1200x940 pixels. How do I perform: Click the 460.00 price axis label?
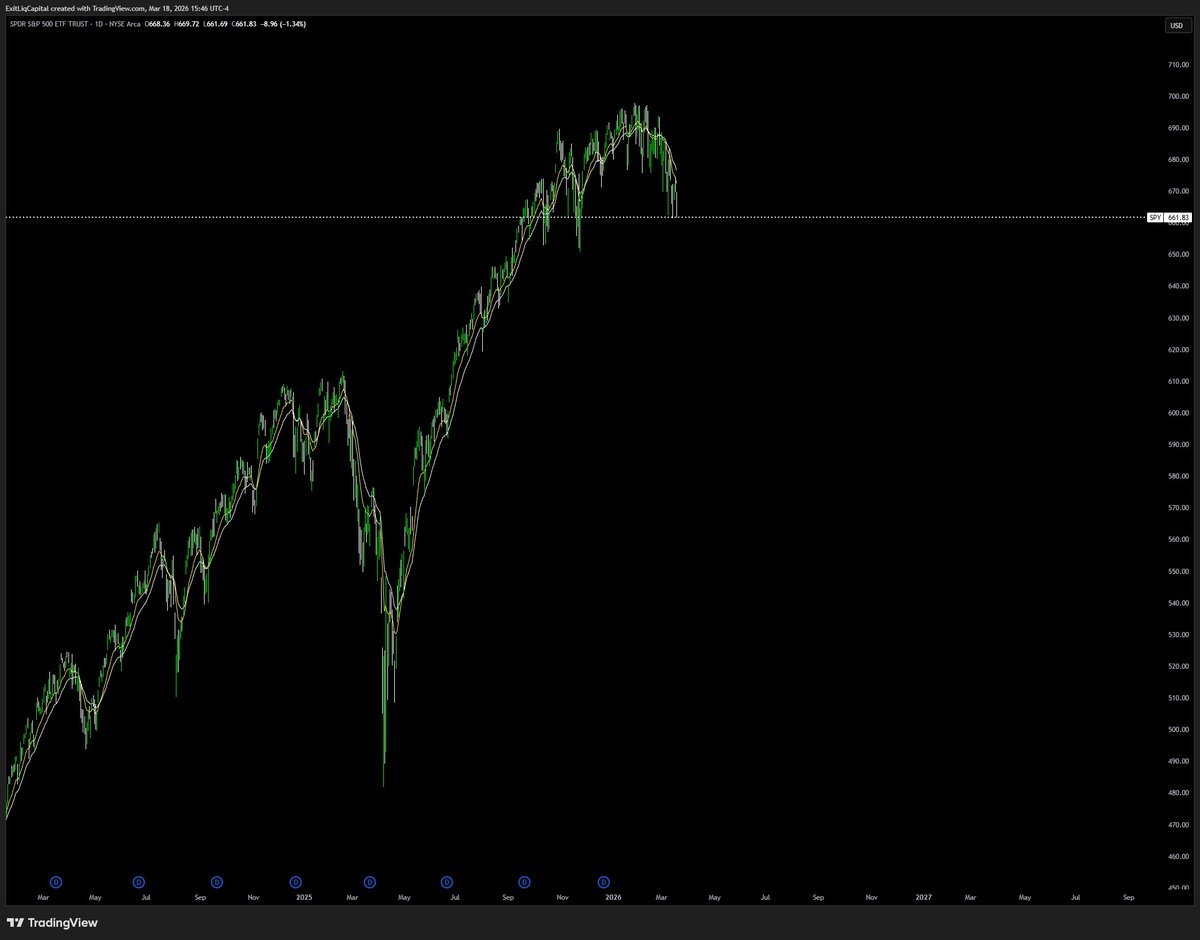tap(1177, 857)
